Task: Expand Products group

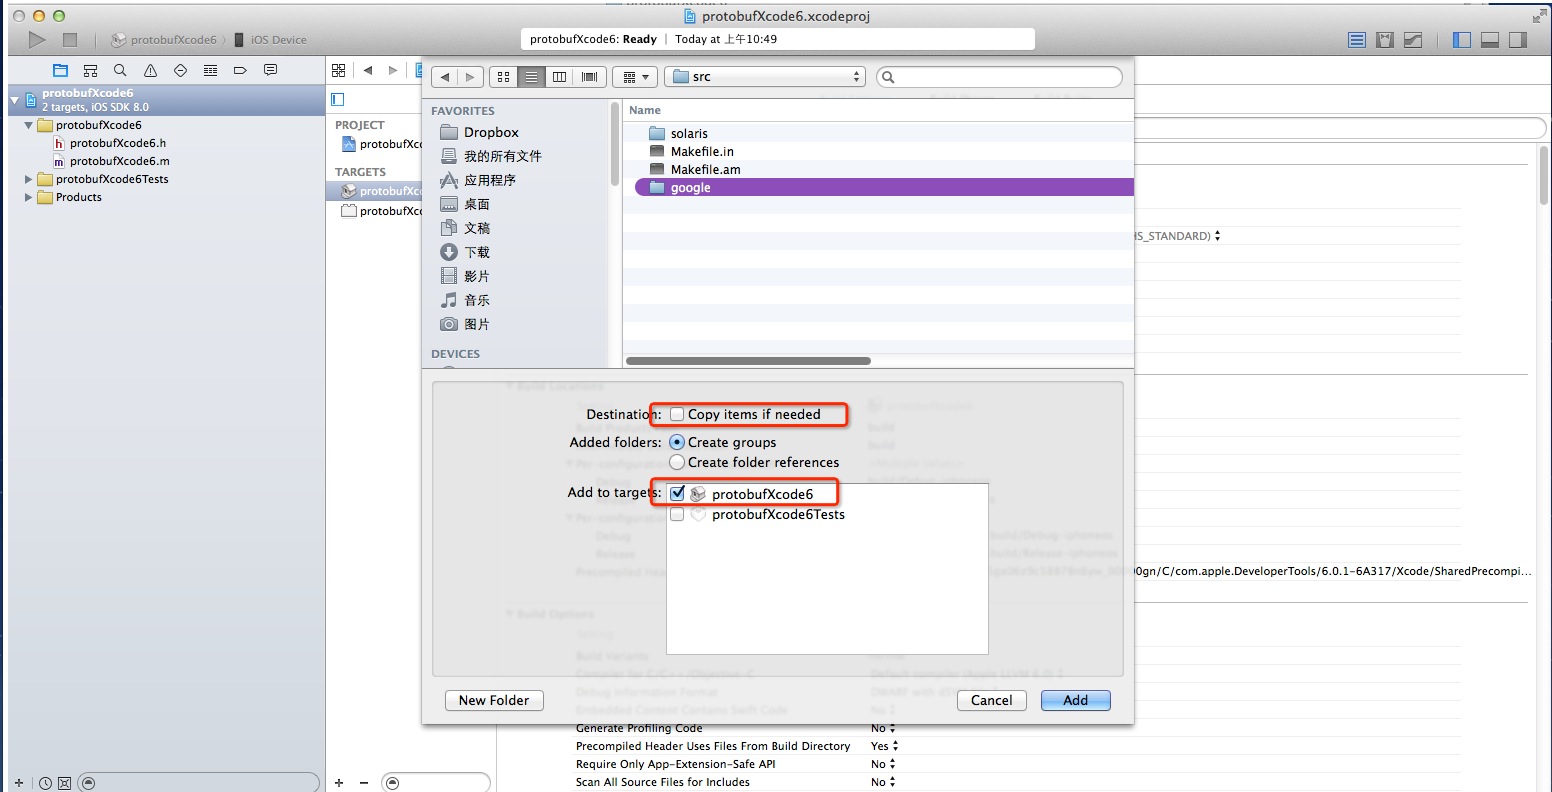Action: click(29, 198)
